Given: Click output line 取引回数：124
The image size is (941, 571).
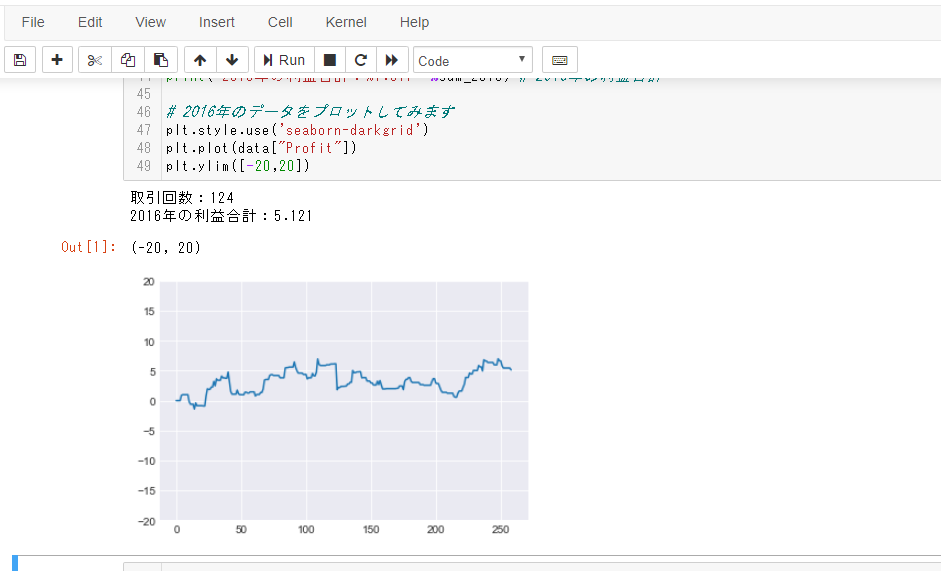Looking at the screenshot, I should point(182,198).
